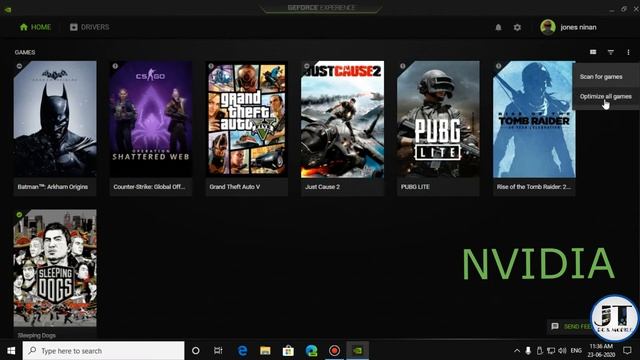Open Microsoft Store from taskbar
Screen dimensions: 640x360
pyautogui.click(x=288, y=351)
